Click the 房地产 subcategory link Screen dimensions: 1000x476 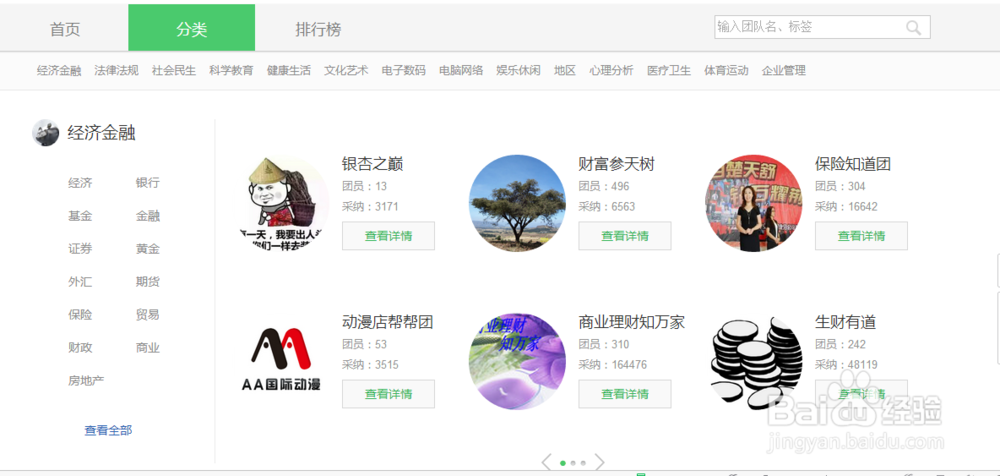(x=86, y=381)
